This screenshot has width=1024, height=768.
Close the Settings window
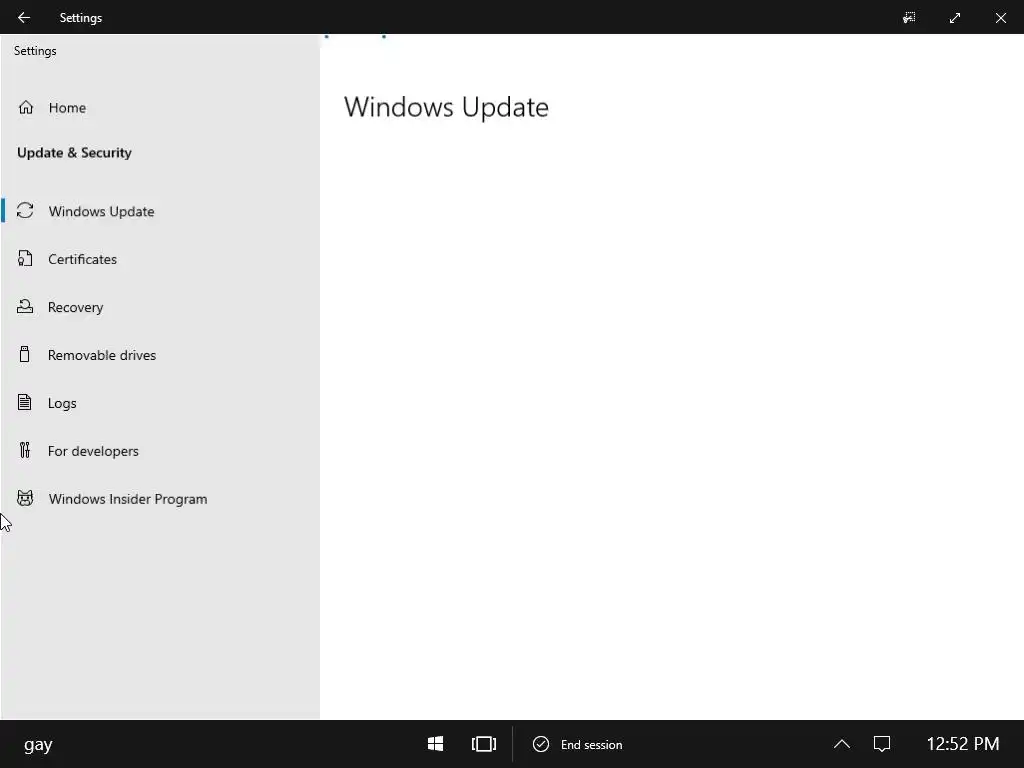click(1000, 18)
